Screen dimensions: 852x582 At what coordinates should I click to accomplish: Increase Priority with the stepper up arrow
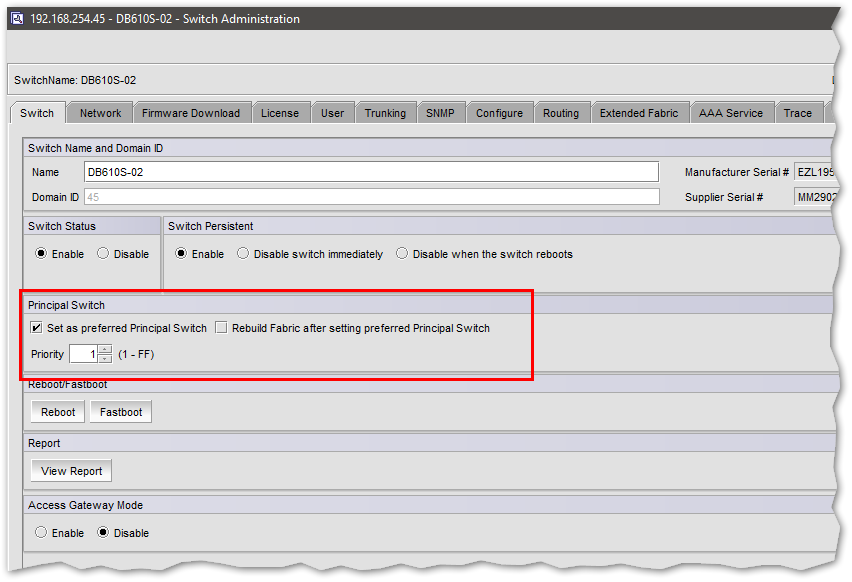tap(105, 349)
